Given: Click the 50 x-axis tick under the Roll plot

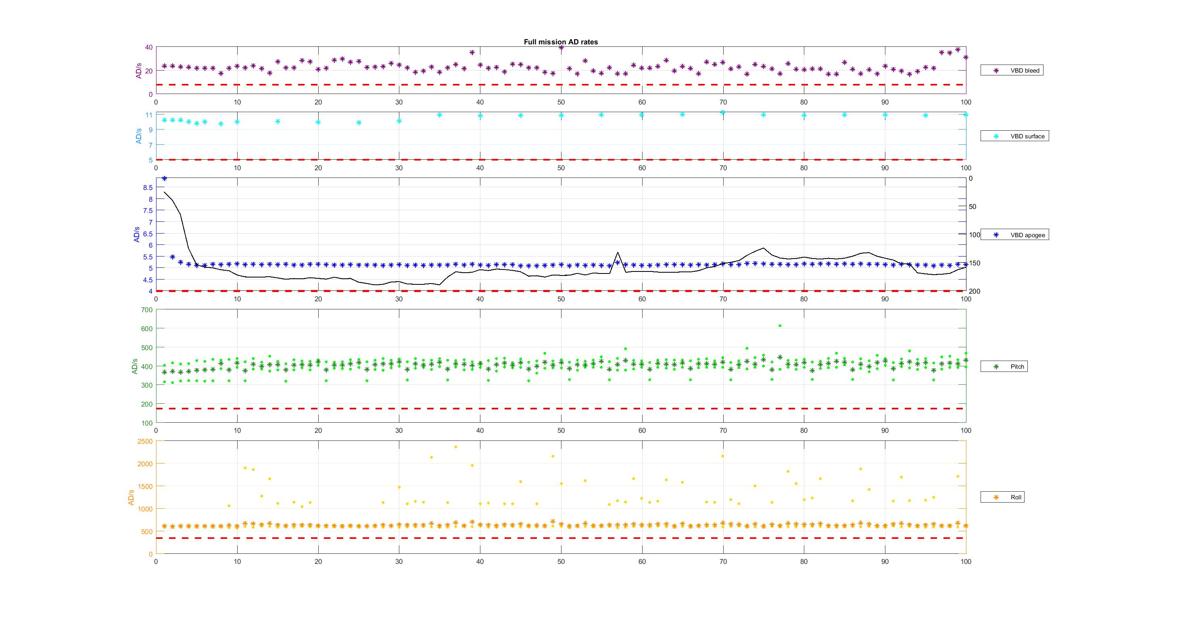Looking at the screenshot, I should tap(561, 561).
